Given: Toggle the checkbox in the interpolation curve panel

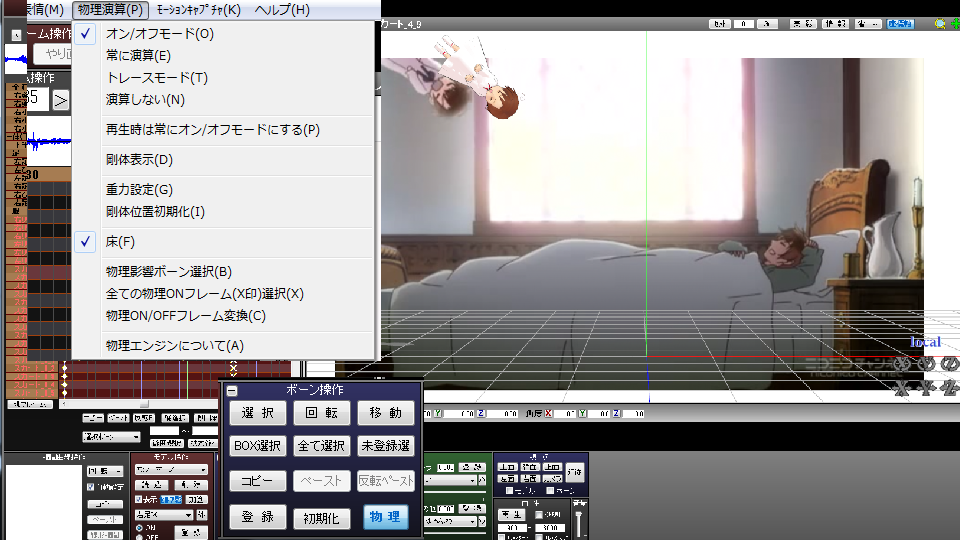Looking at the screenshot, I should (x=91, y=487).
